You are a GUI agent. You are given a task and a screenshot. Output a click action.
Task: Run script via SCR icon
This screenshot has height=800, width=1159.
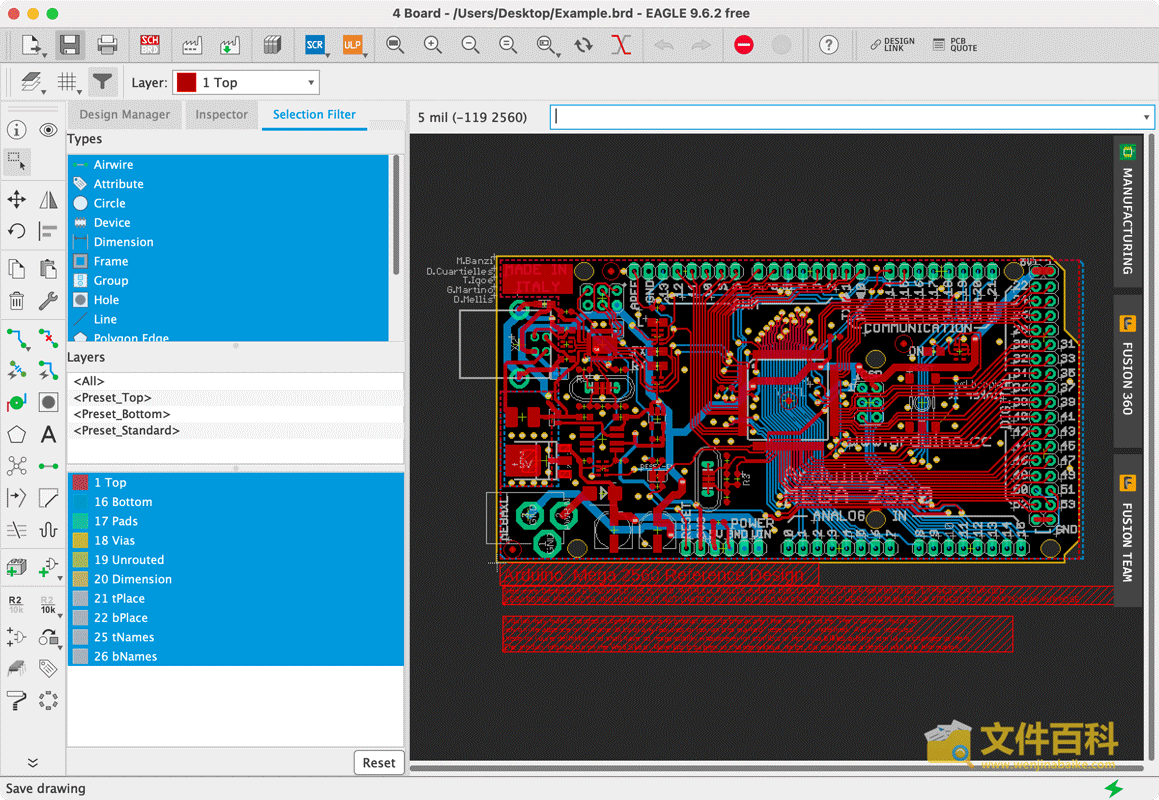pyautogui.click(x=315, y=45)
